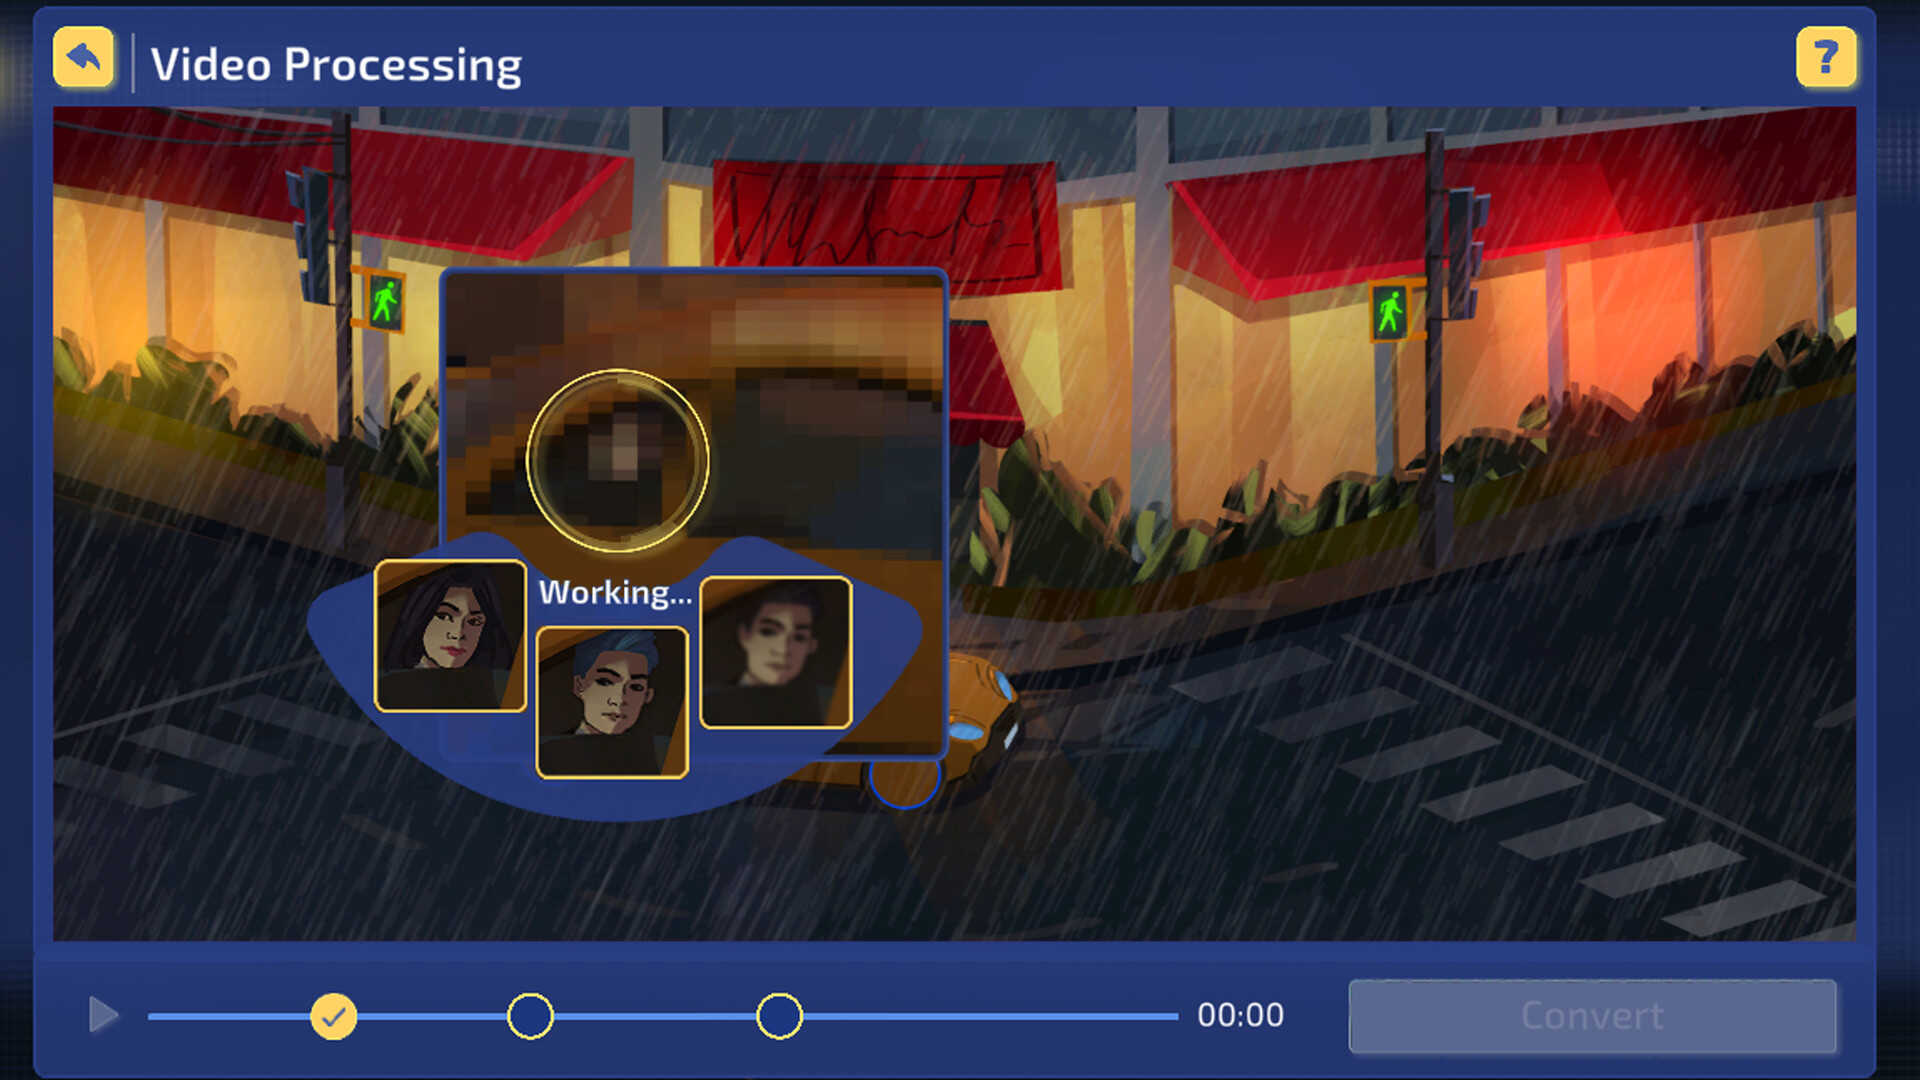Click the face detection zoom circle icon
The image size is (1920, 1080).
click(x=612, y=456)
